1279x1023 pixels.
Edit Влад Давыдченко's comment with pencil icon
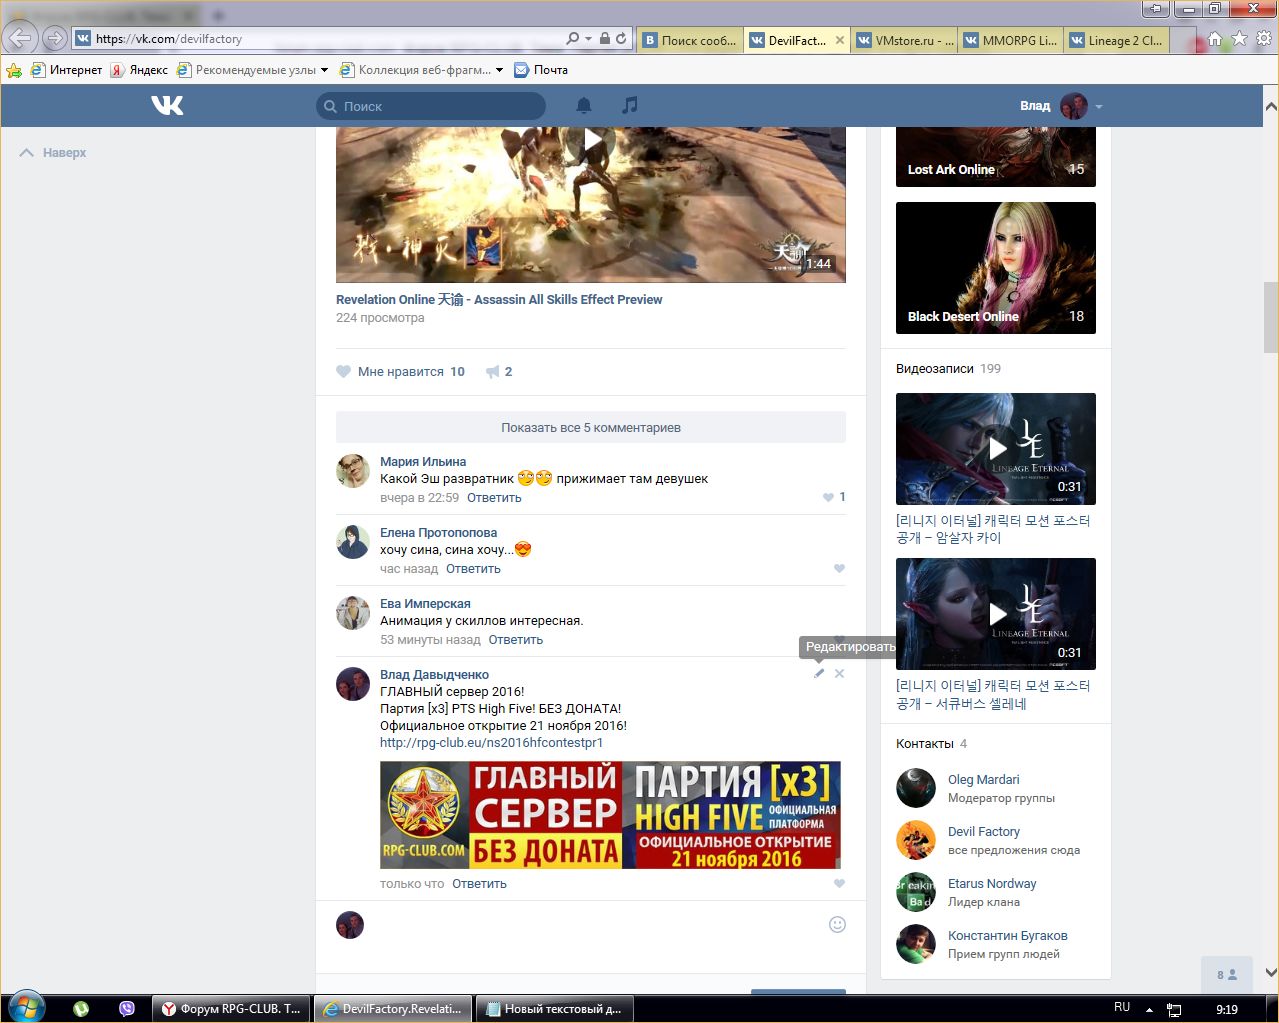coord(819,674)
